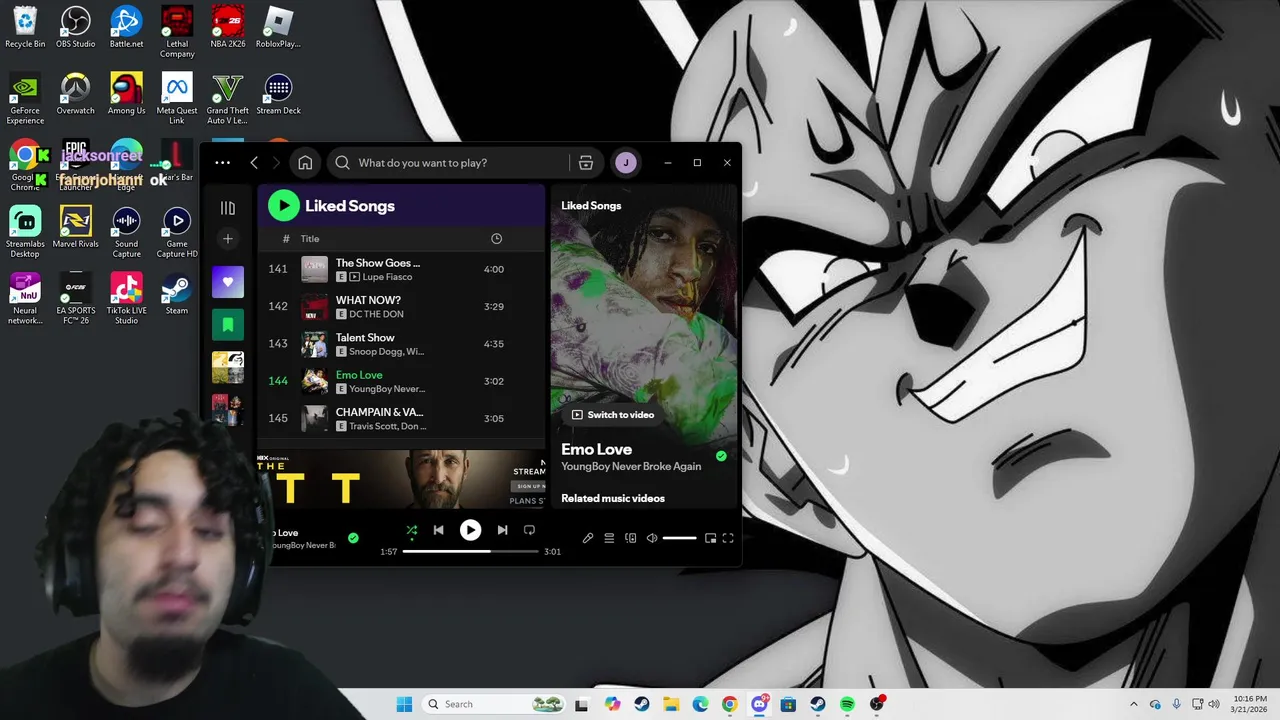The image size is (1280, 720).
Task: Go forward with Spotify right arrow
Action: coord(277,163)
